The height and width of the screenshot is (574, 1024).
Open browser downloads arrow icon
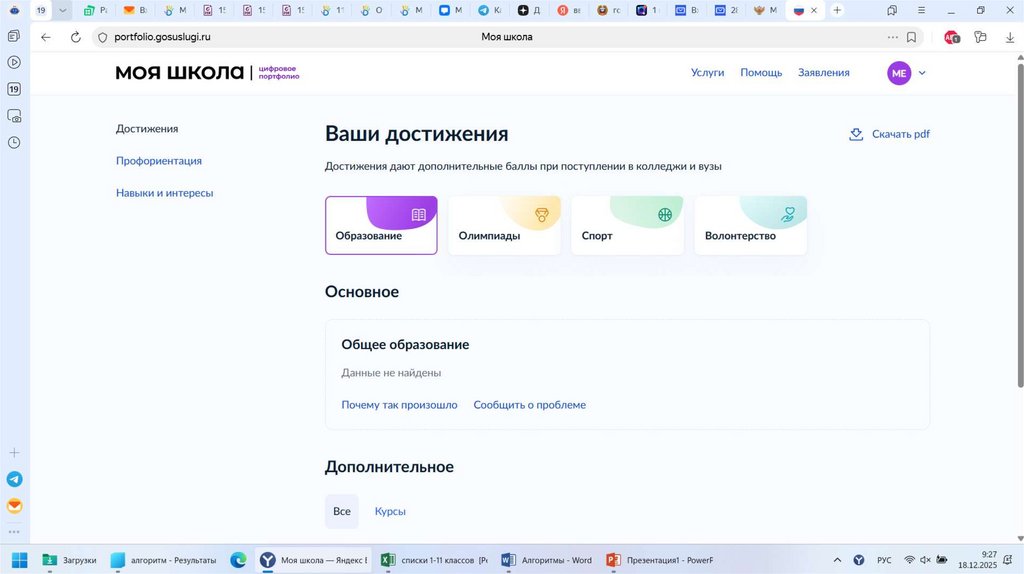pyautogui.click(x=1010, y=37)
